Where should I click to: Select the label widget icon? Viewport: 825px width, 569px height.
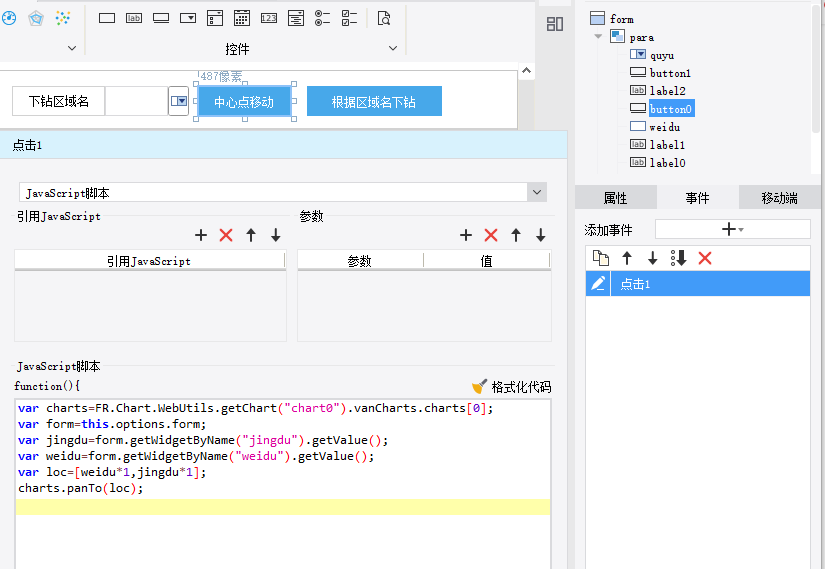[x=134, y=18]
